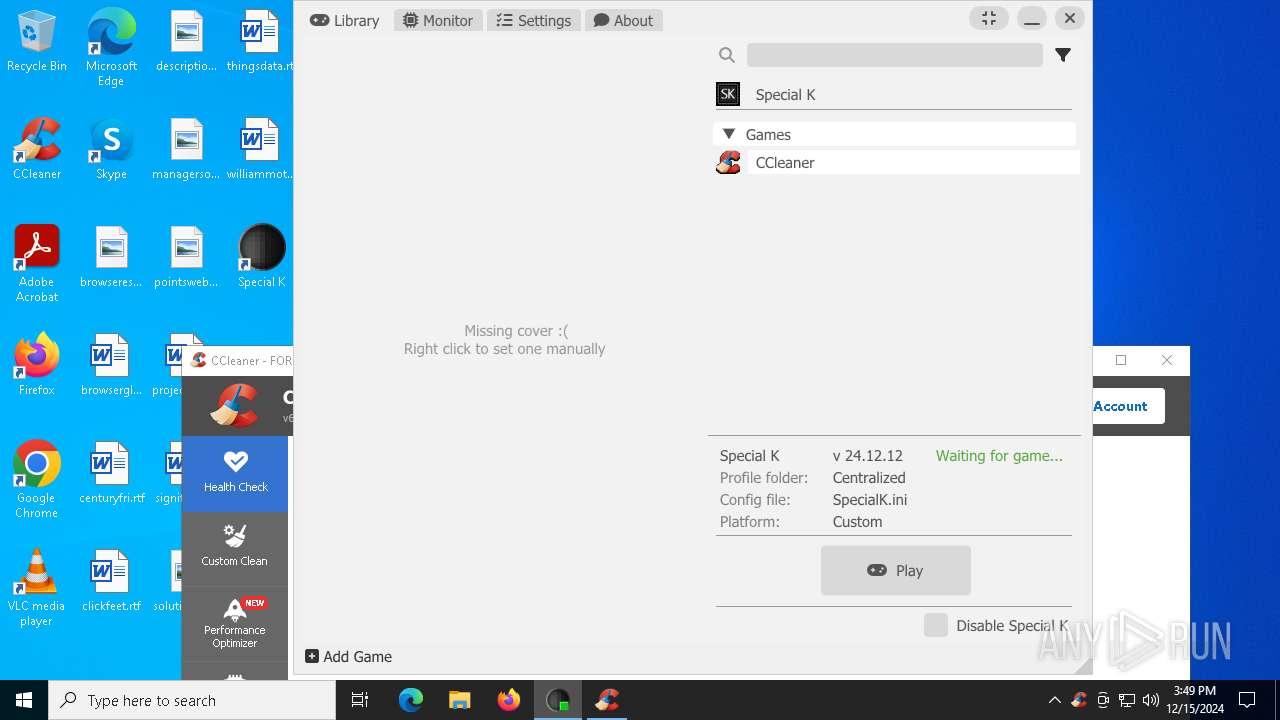Open the Monitor tab
Image resolution: width=1280 pixels, height=720 pixels.
coord(438,20)
